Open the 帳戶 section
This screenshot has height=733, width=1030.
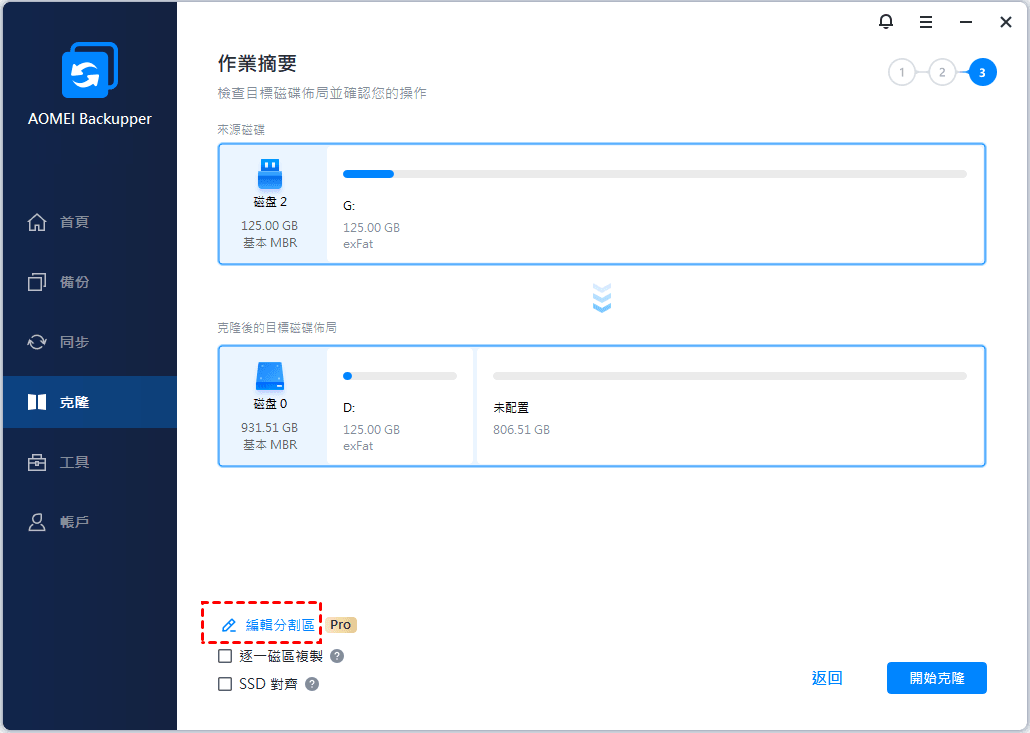click(x=90, y=522)
